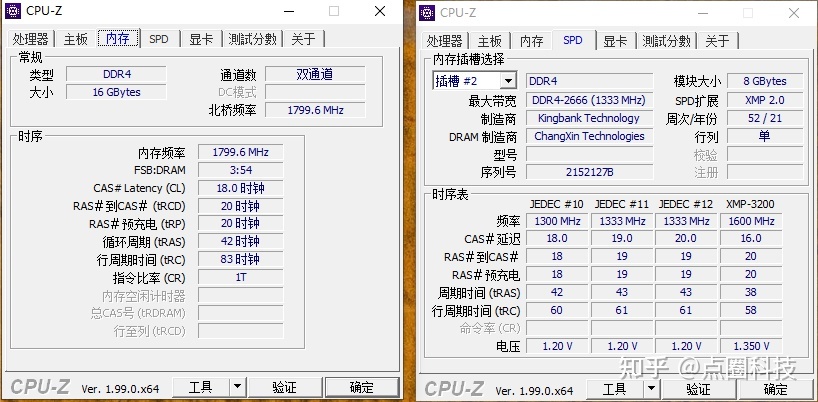Image resolution: width=818 pixels, height=402 pixels.
Task: Open the 主板 tab in right window
Action: pos(489,41)
